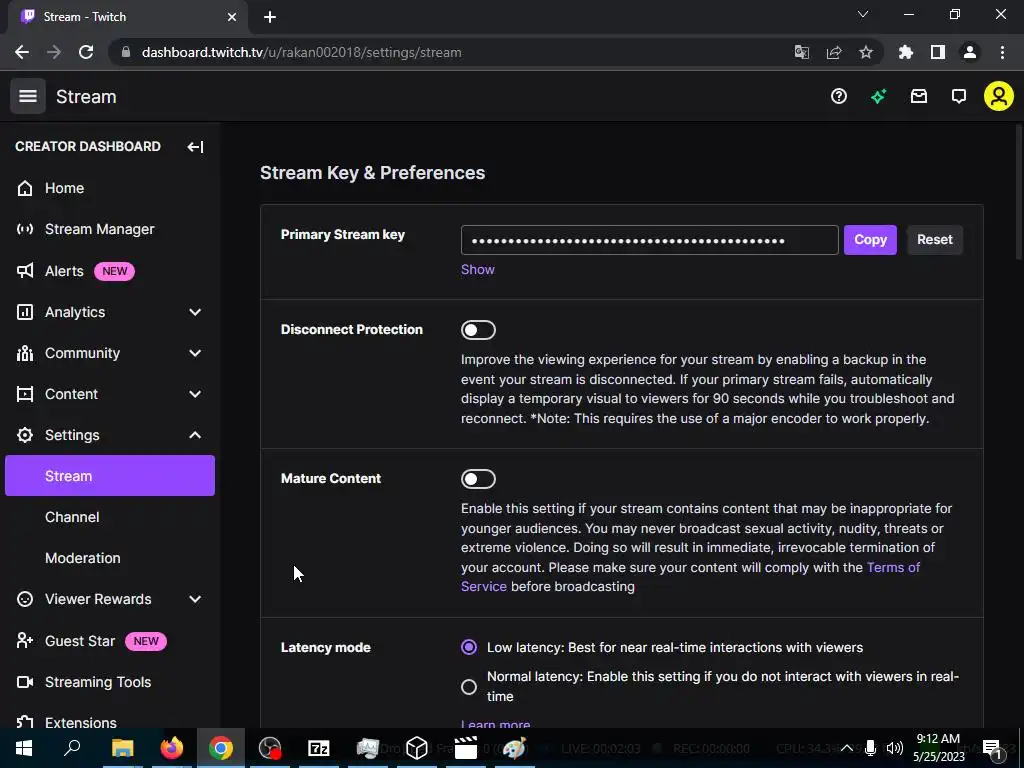Open the Terms of Service link
This screenshot has height=768, width=1024.
pyautogui.click(x=893, y=567)
